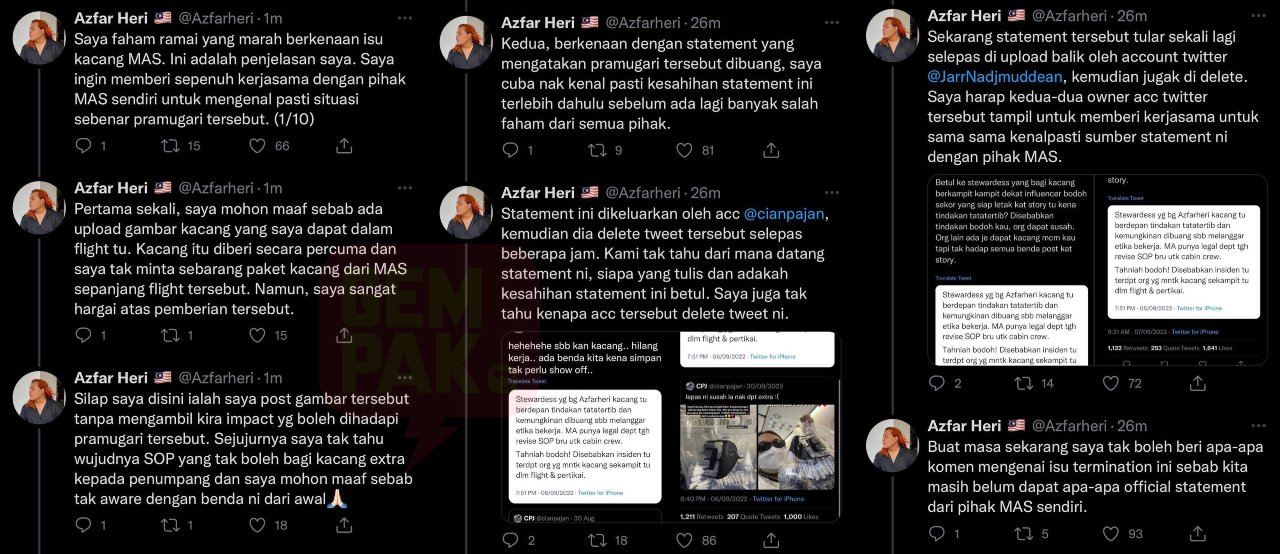
Task: Open more options on the first tweet
Action: point(403,18)
